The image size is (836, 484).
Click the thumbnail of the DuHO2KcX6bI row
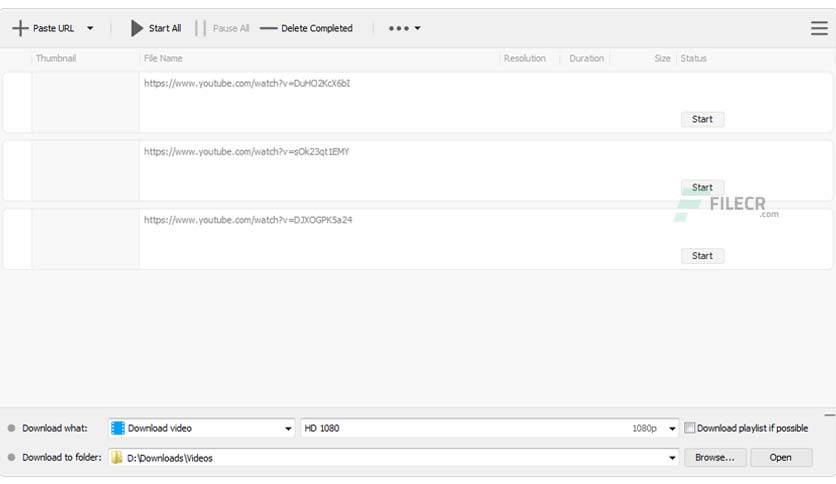85,102
